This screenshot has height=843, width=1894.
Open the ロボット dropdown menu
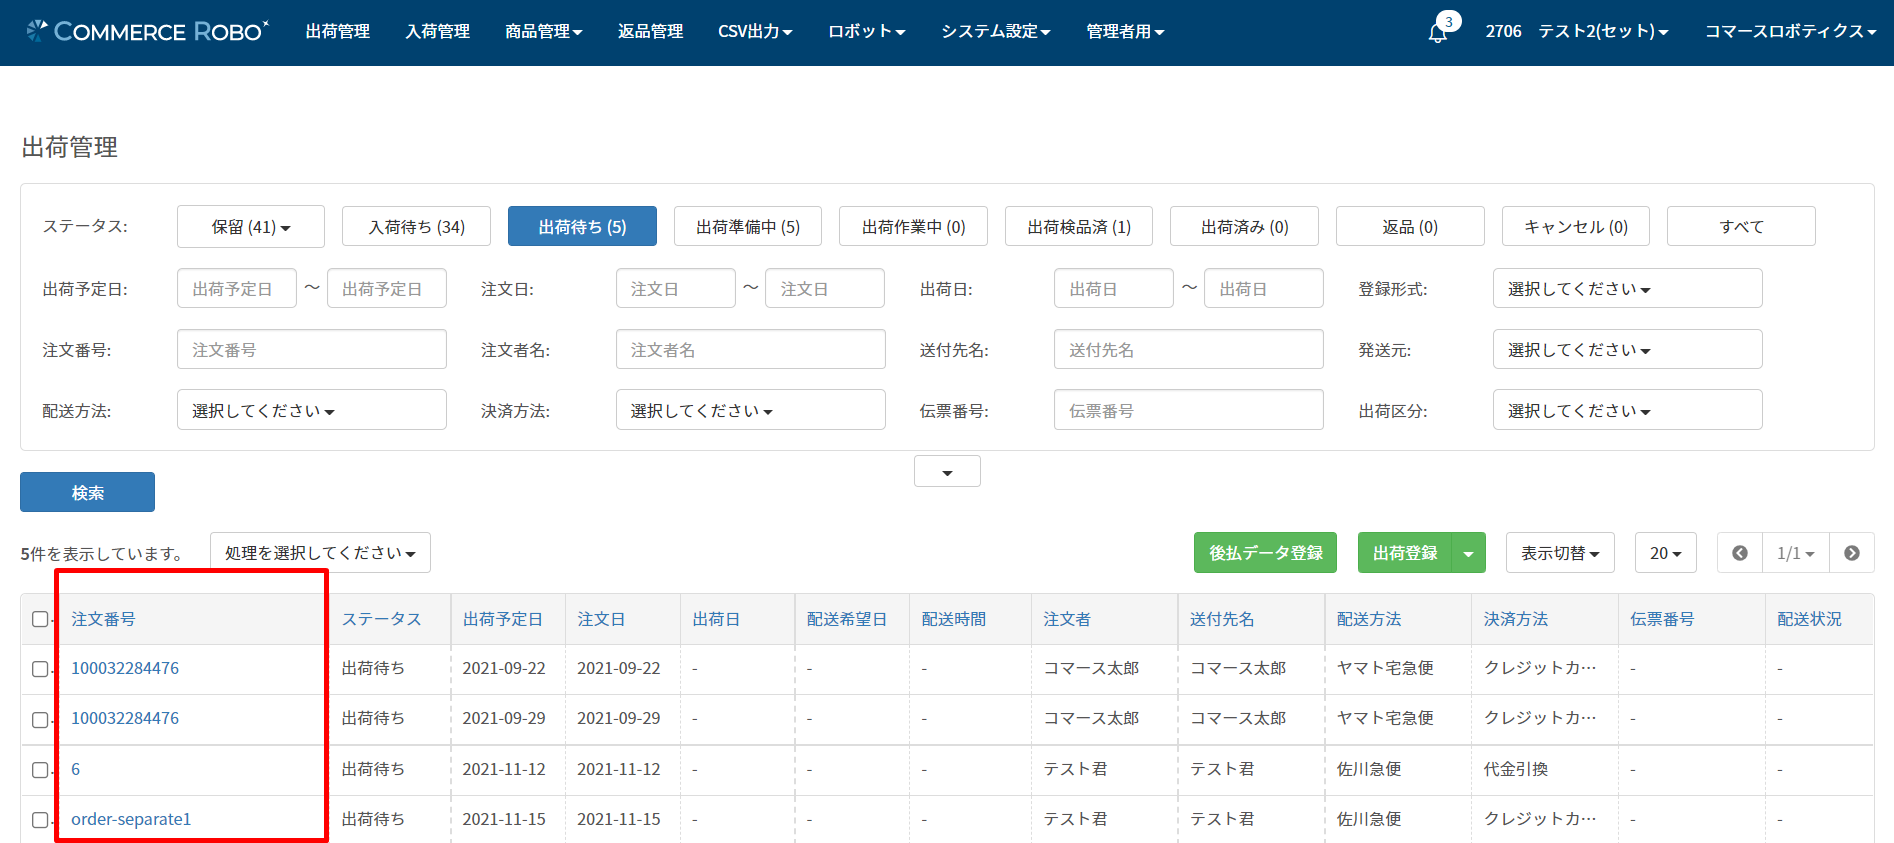(866, 32)
